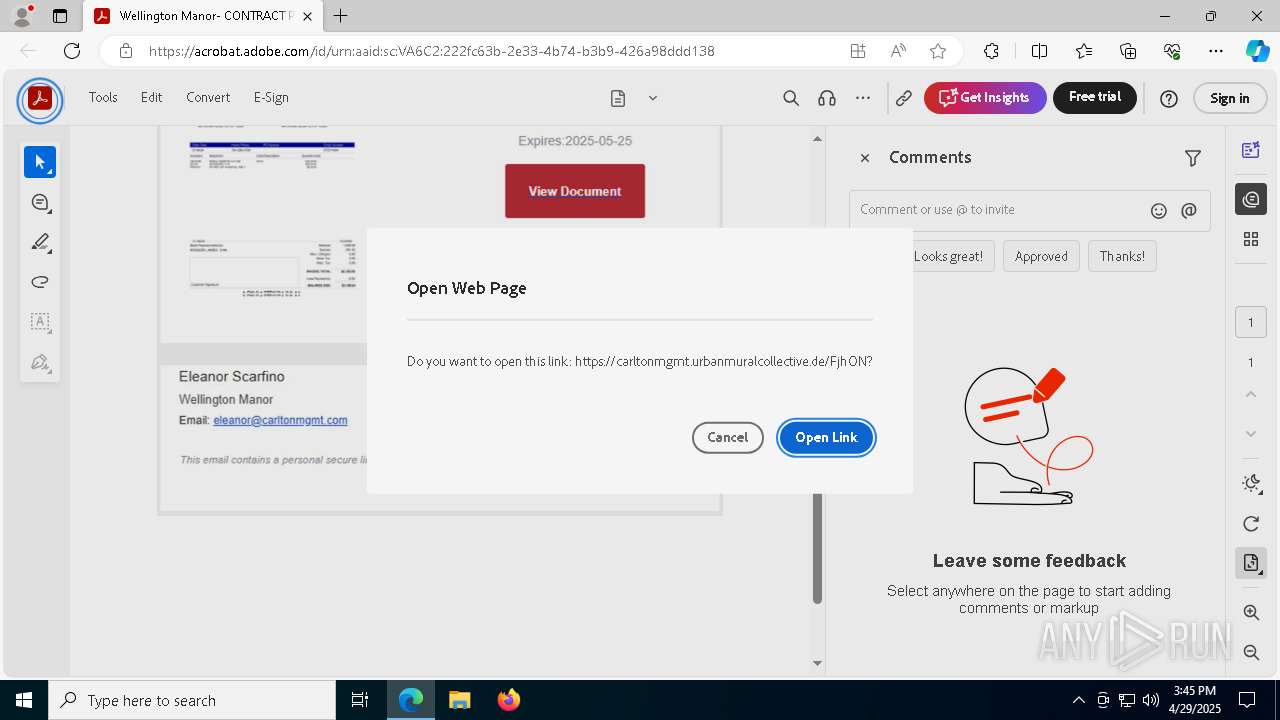Toggle the dark mode display icon
This screenshot has width=1280, height=720.
point(1251,484)
